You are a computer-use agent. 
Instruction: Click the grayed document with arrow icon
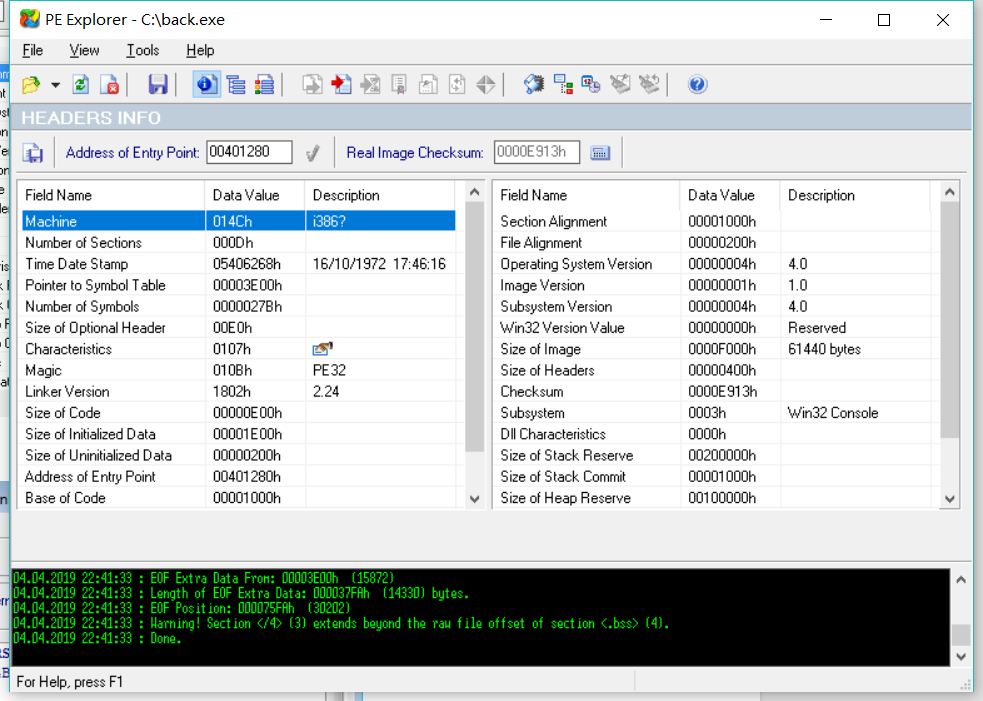coord(312,85)
